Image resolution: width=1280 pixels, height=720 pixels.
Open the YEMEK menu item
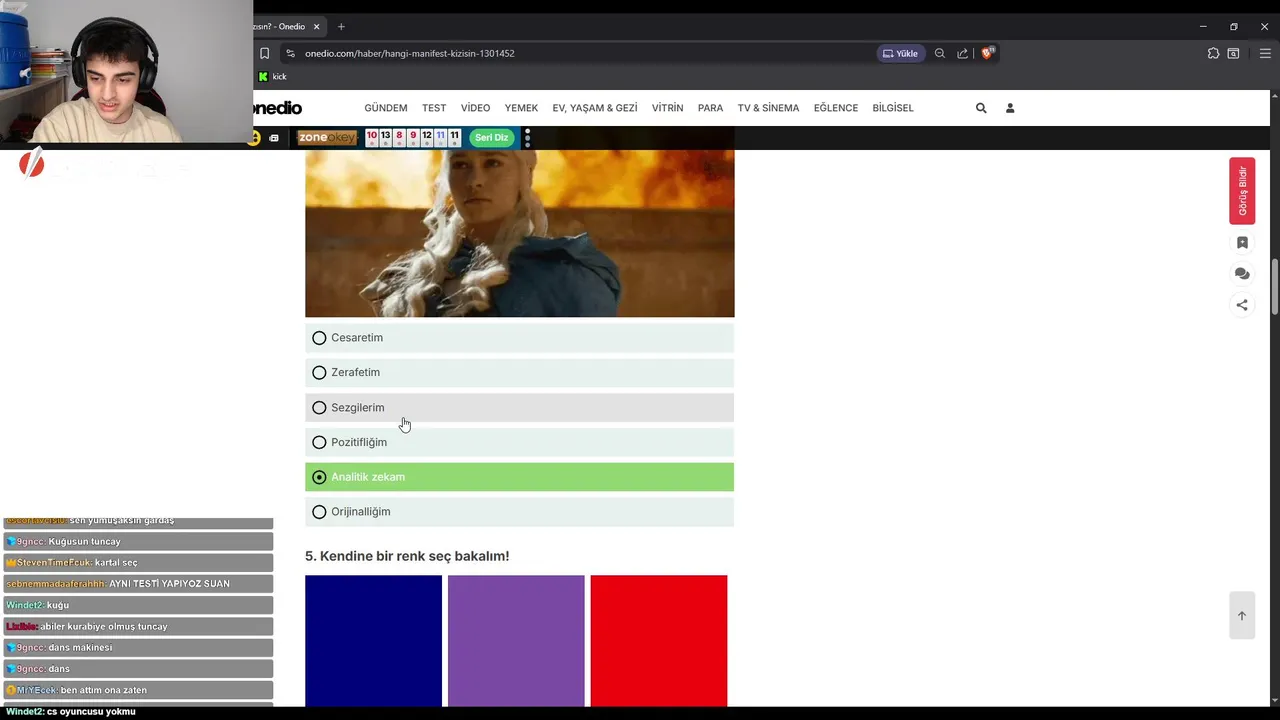(521, 108)
